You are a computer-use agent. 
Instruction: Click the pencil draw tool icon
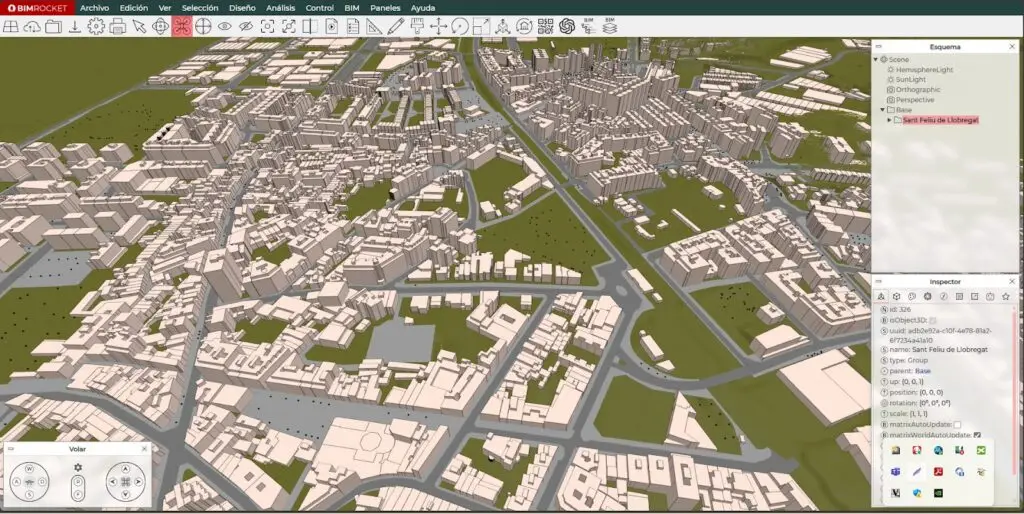coord(395,26)
